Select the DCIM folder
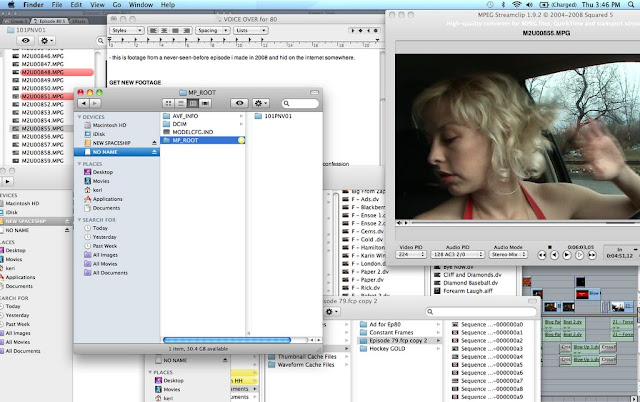The image size is (640, 402). [x=203, y=124]
